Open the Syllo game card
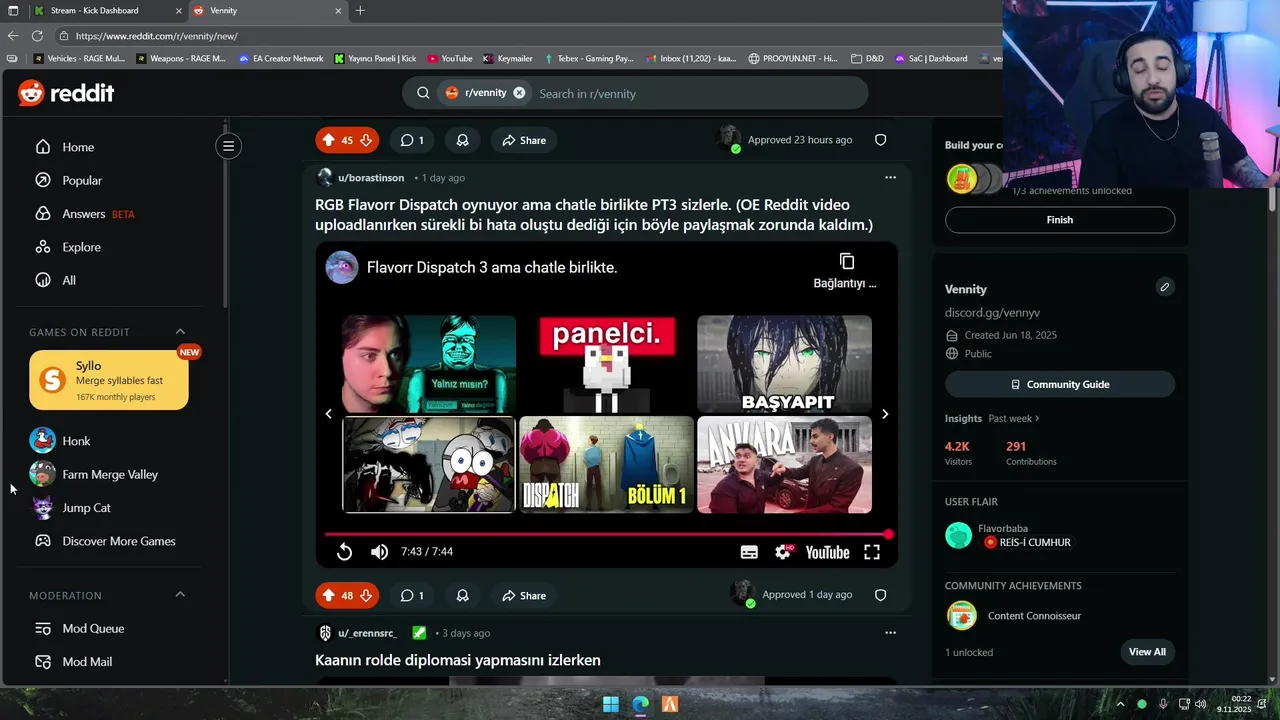 pyautogui.click(x=109, y=380)
